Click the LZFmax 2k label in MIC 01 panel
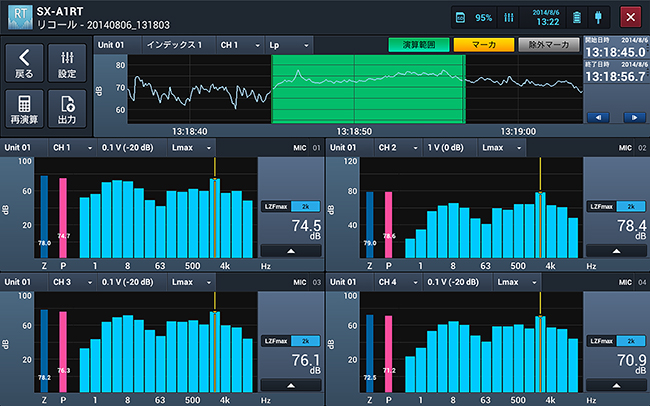Image resolution: width=650 pixels, height=406 pixels. (x=291, y=207)
